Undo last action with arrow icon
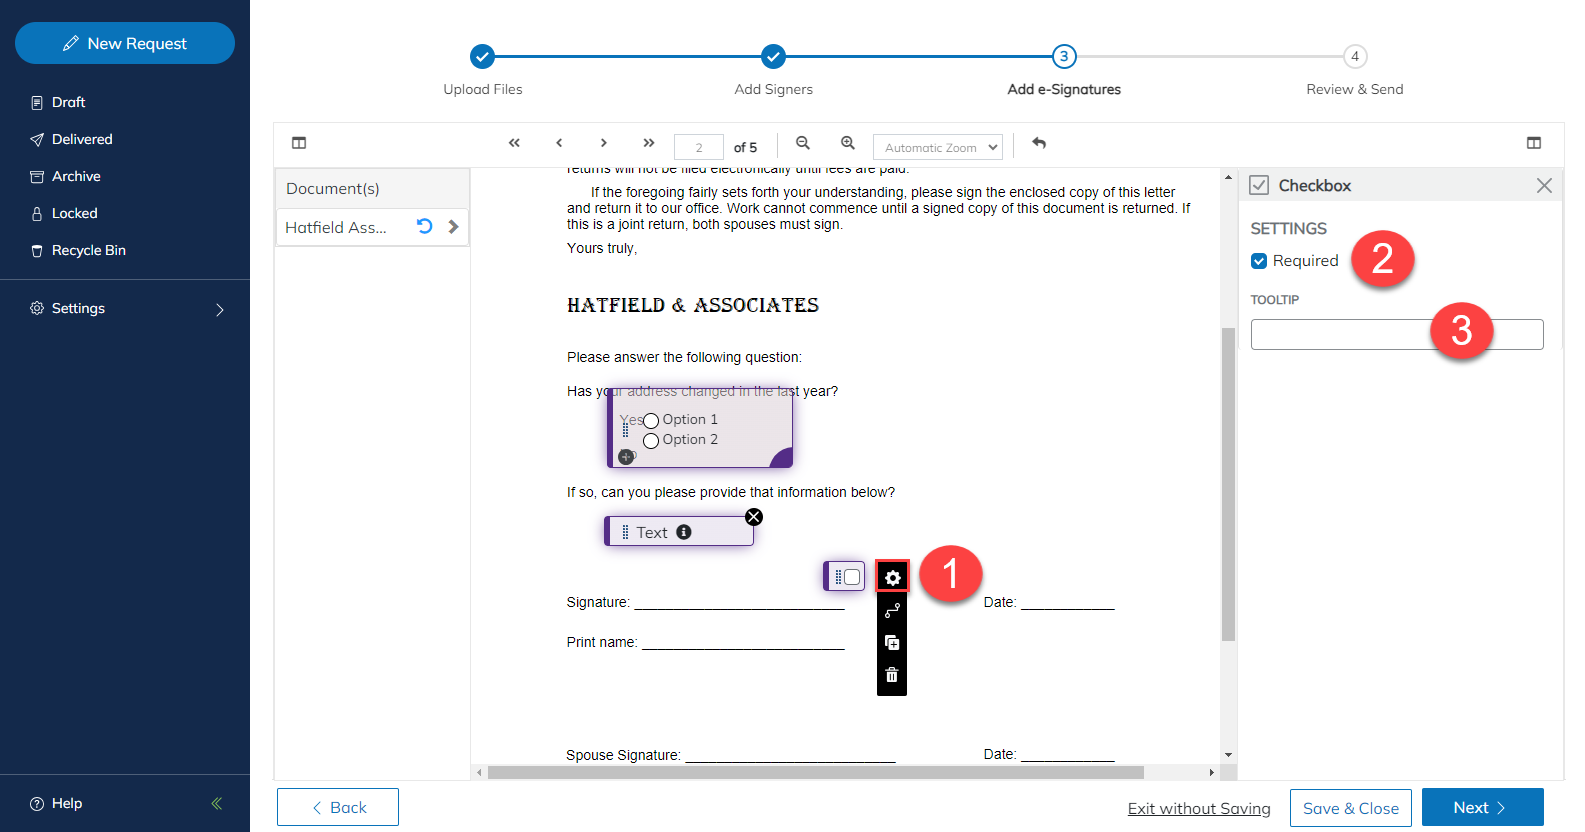1585x832 pixels. tap(1039, 143)
